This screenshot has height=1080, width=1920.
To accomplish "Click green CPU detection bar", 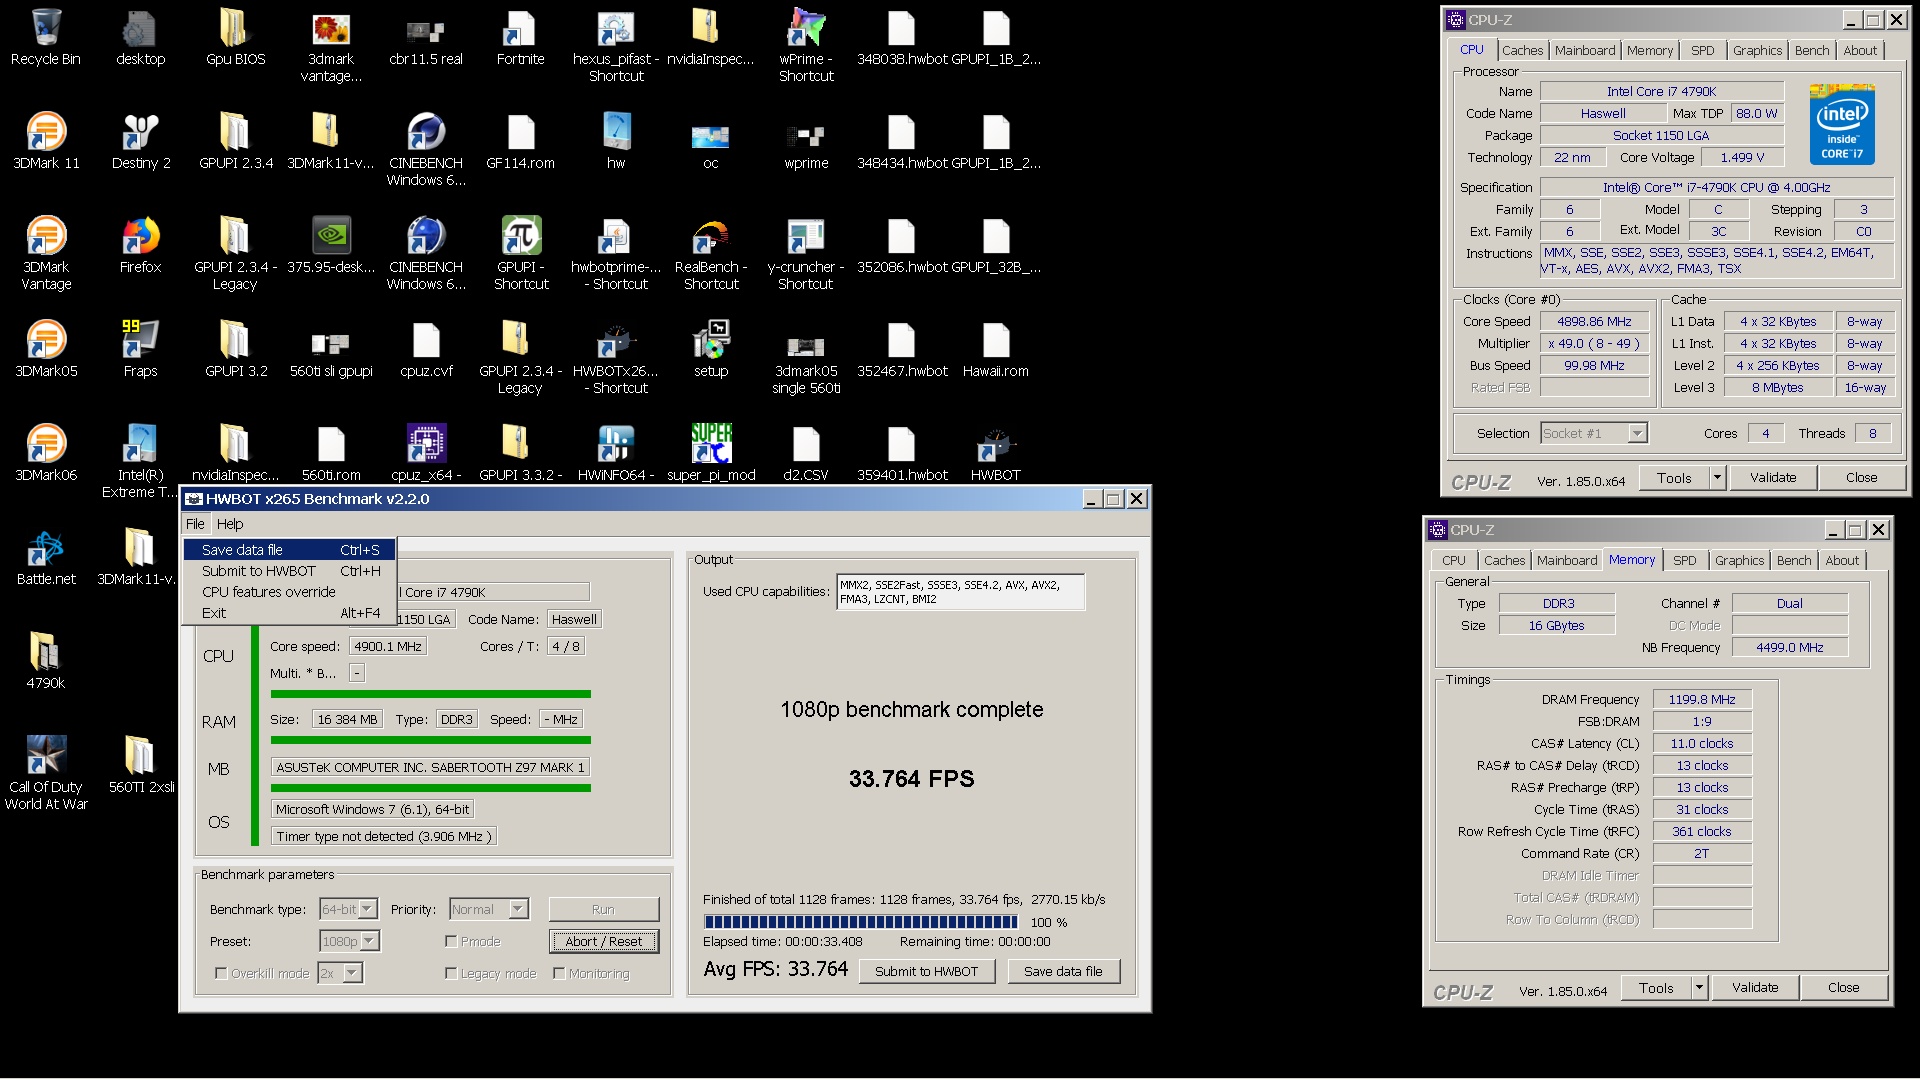I will (x=430, y=694).
